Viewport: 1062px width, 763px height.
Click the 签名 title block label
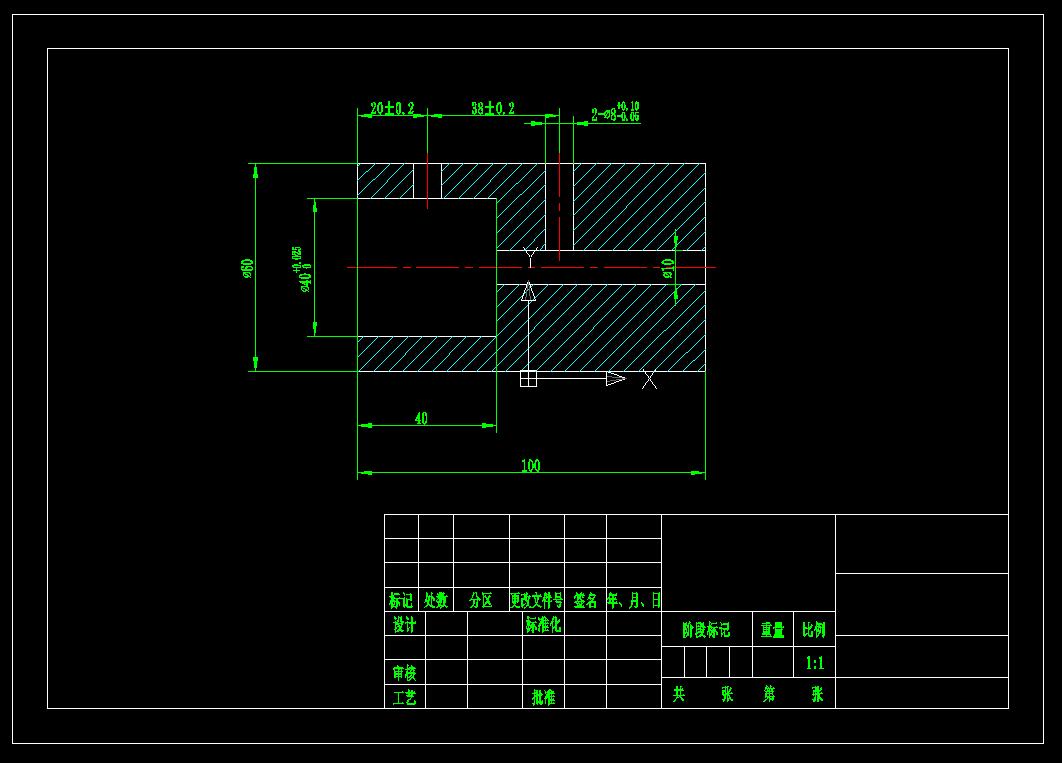coord(585,601)
